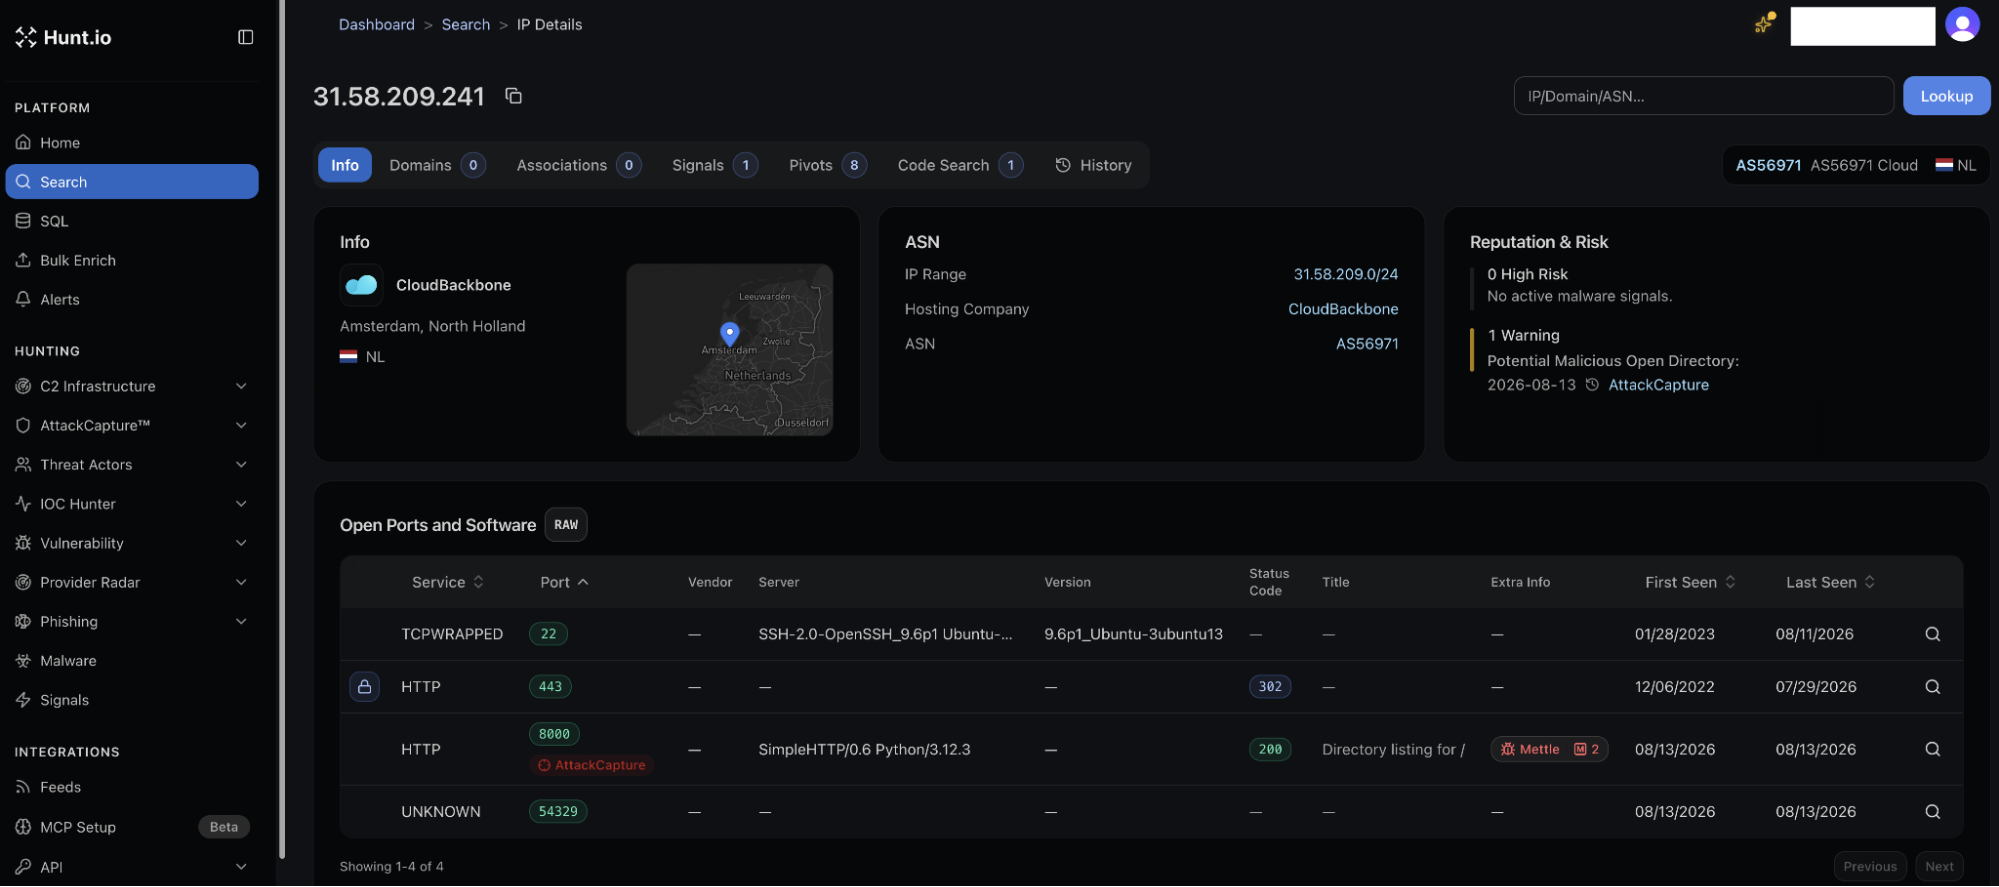Switch to the Domains tab

tap(437, 165)
